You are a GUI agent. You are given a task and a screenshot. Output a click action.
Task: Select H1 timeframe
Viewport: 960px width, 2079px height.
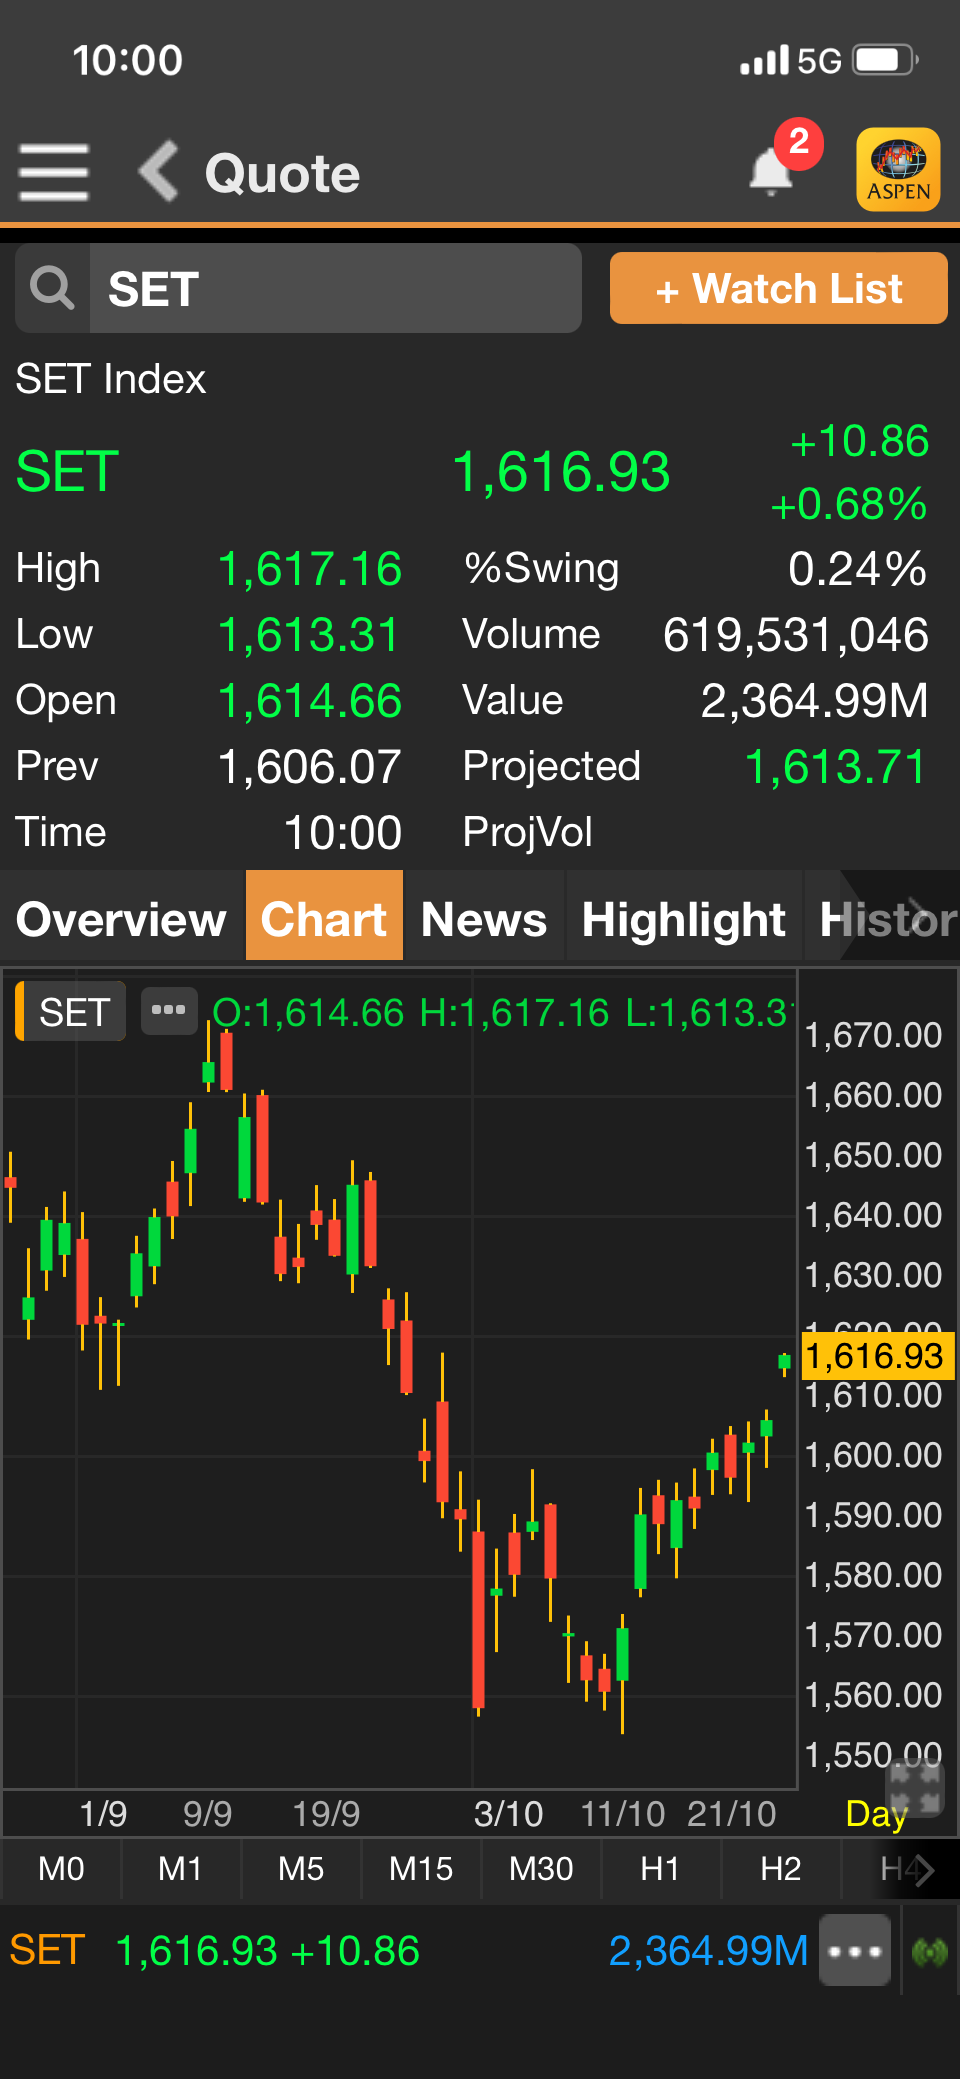[661, 1869]
